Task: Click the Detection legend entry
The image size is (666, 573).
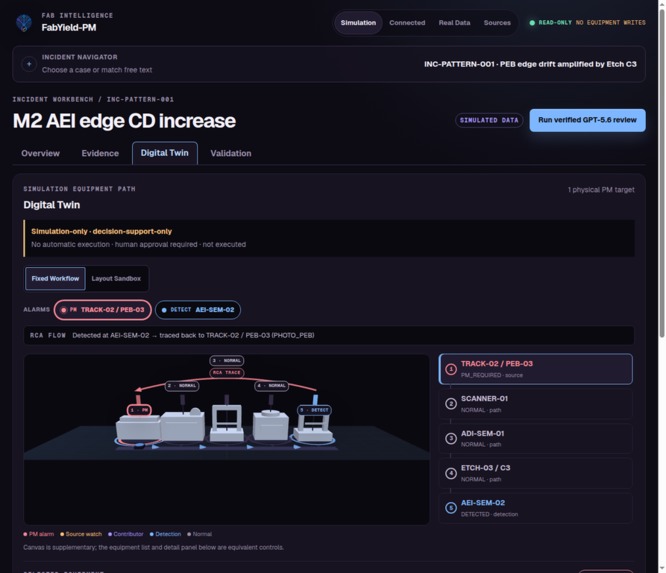Action: tap(165, 534)
